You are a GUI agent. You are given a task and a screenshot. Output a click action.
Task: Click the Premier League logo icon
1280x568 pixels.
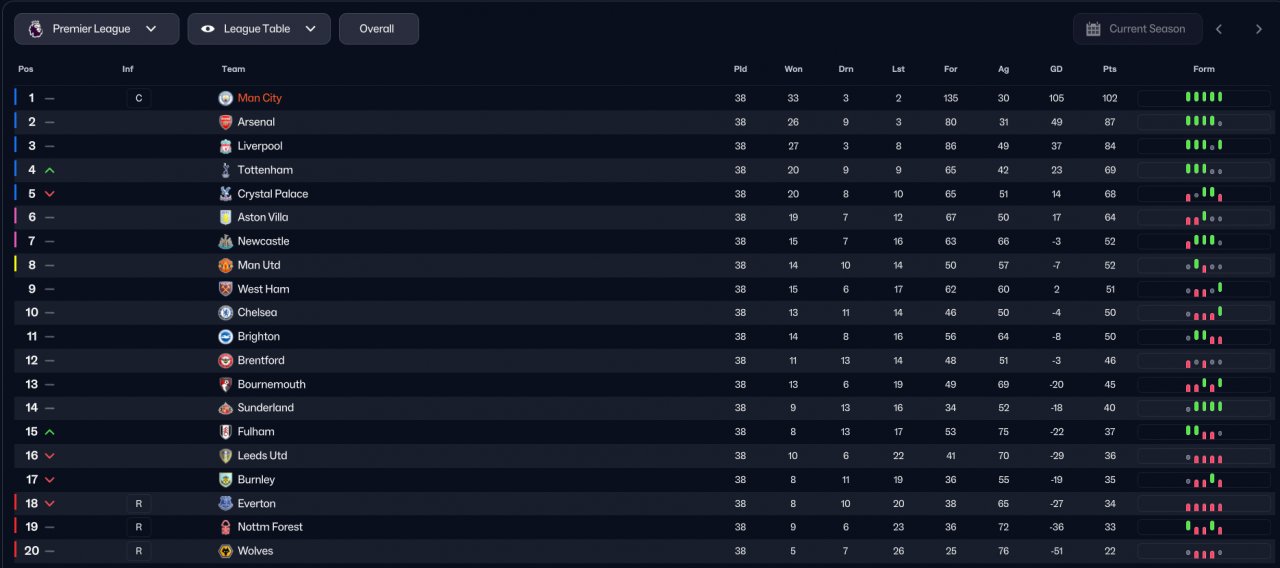pos(36,29)
